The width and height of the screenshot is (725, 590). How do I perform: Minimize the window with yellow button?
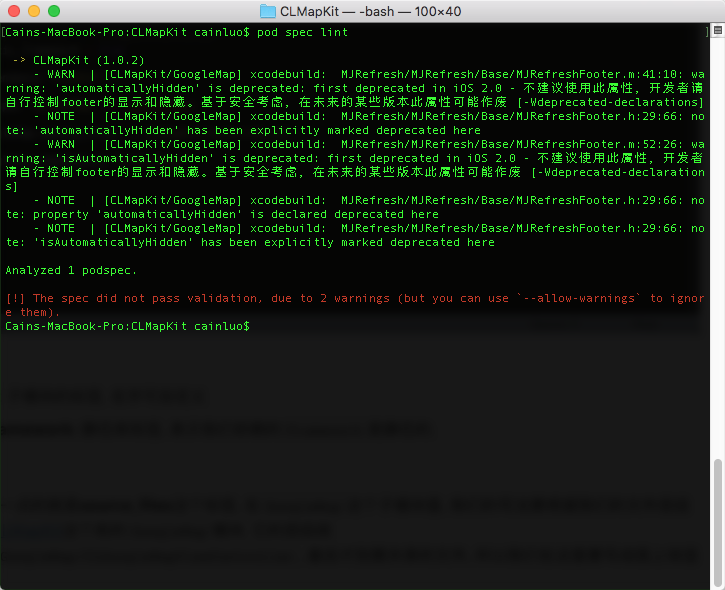click(x=34, y=11)
